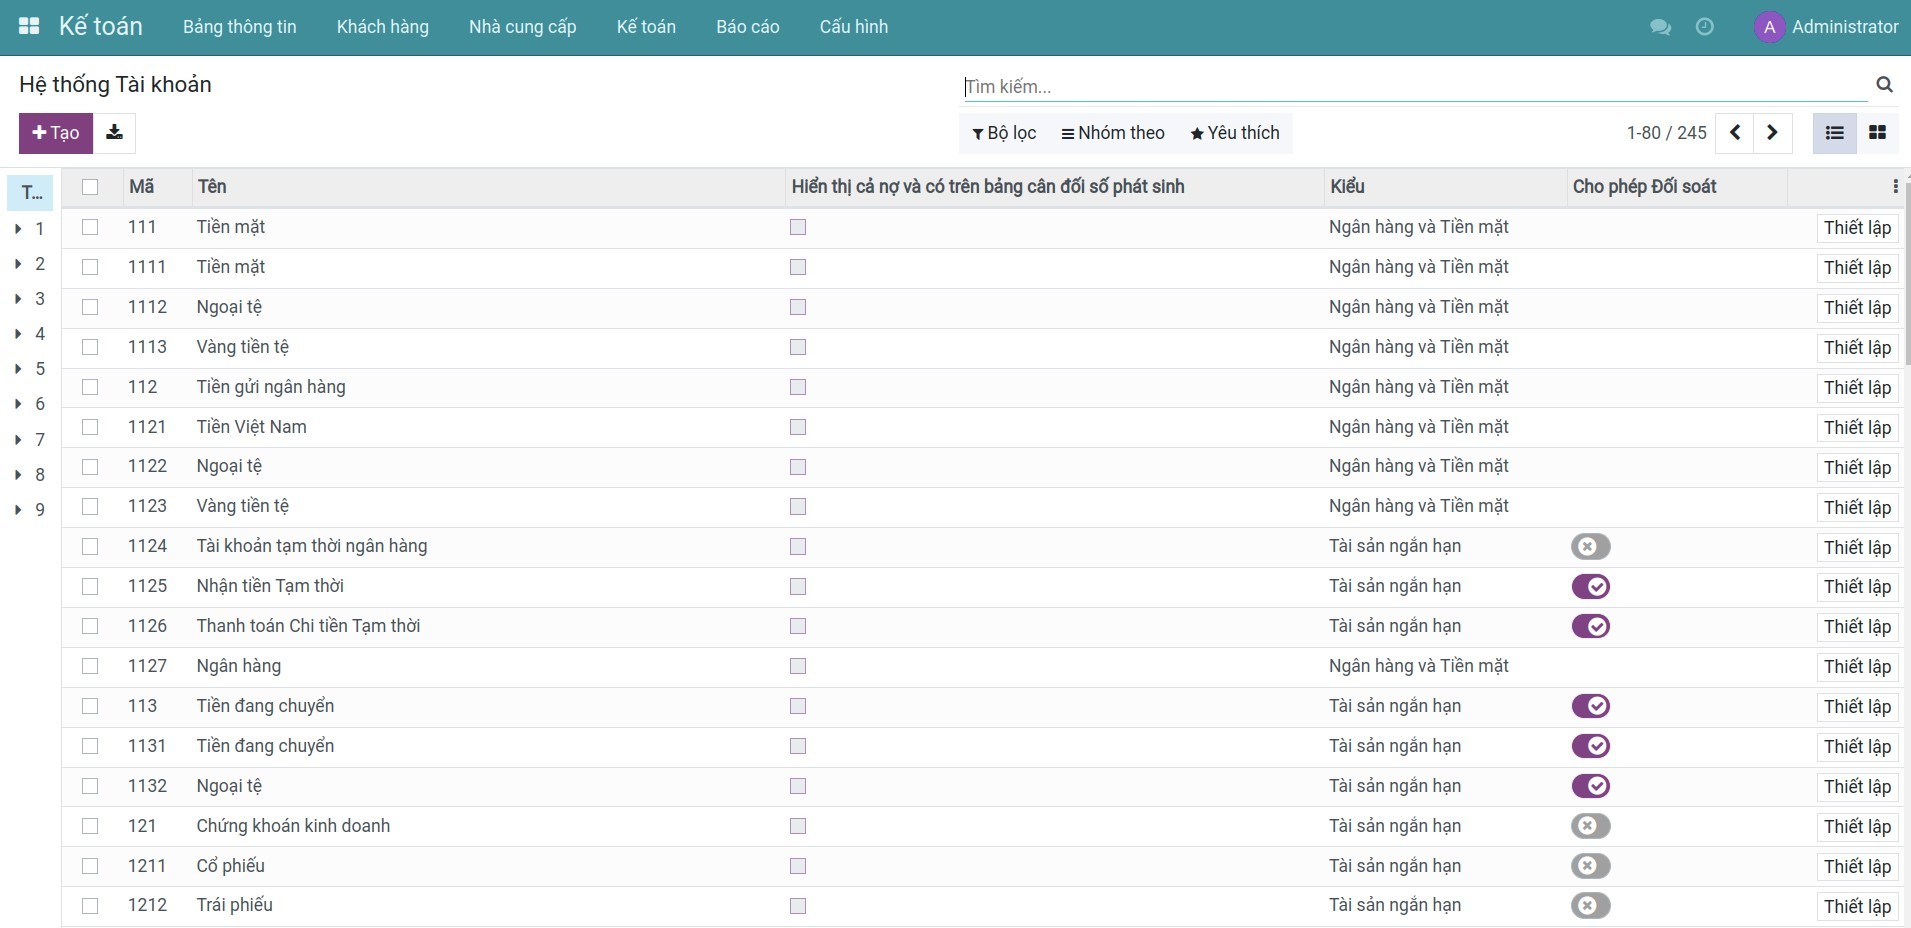
Task: Click the search magnifier icon
Action: [x=1884, y=85]
